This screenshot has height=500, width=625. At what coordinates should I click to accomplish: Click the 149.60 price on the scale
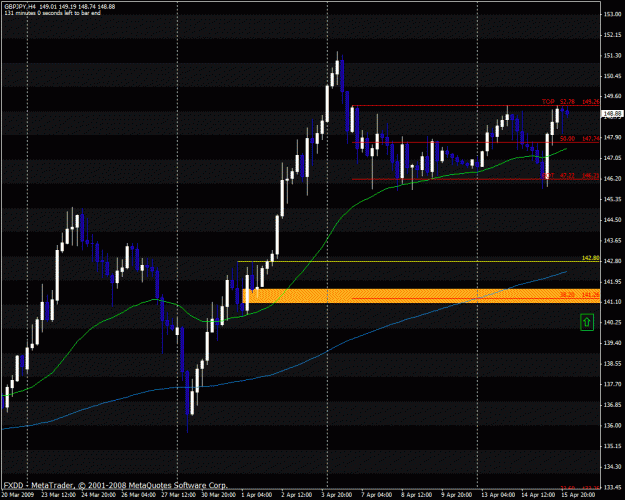(x=613, y=96)
